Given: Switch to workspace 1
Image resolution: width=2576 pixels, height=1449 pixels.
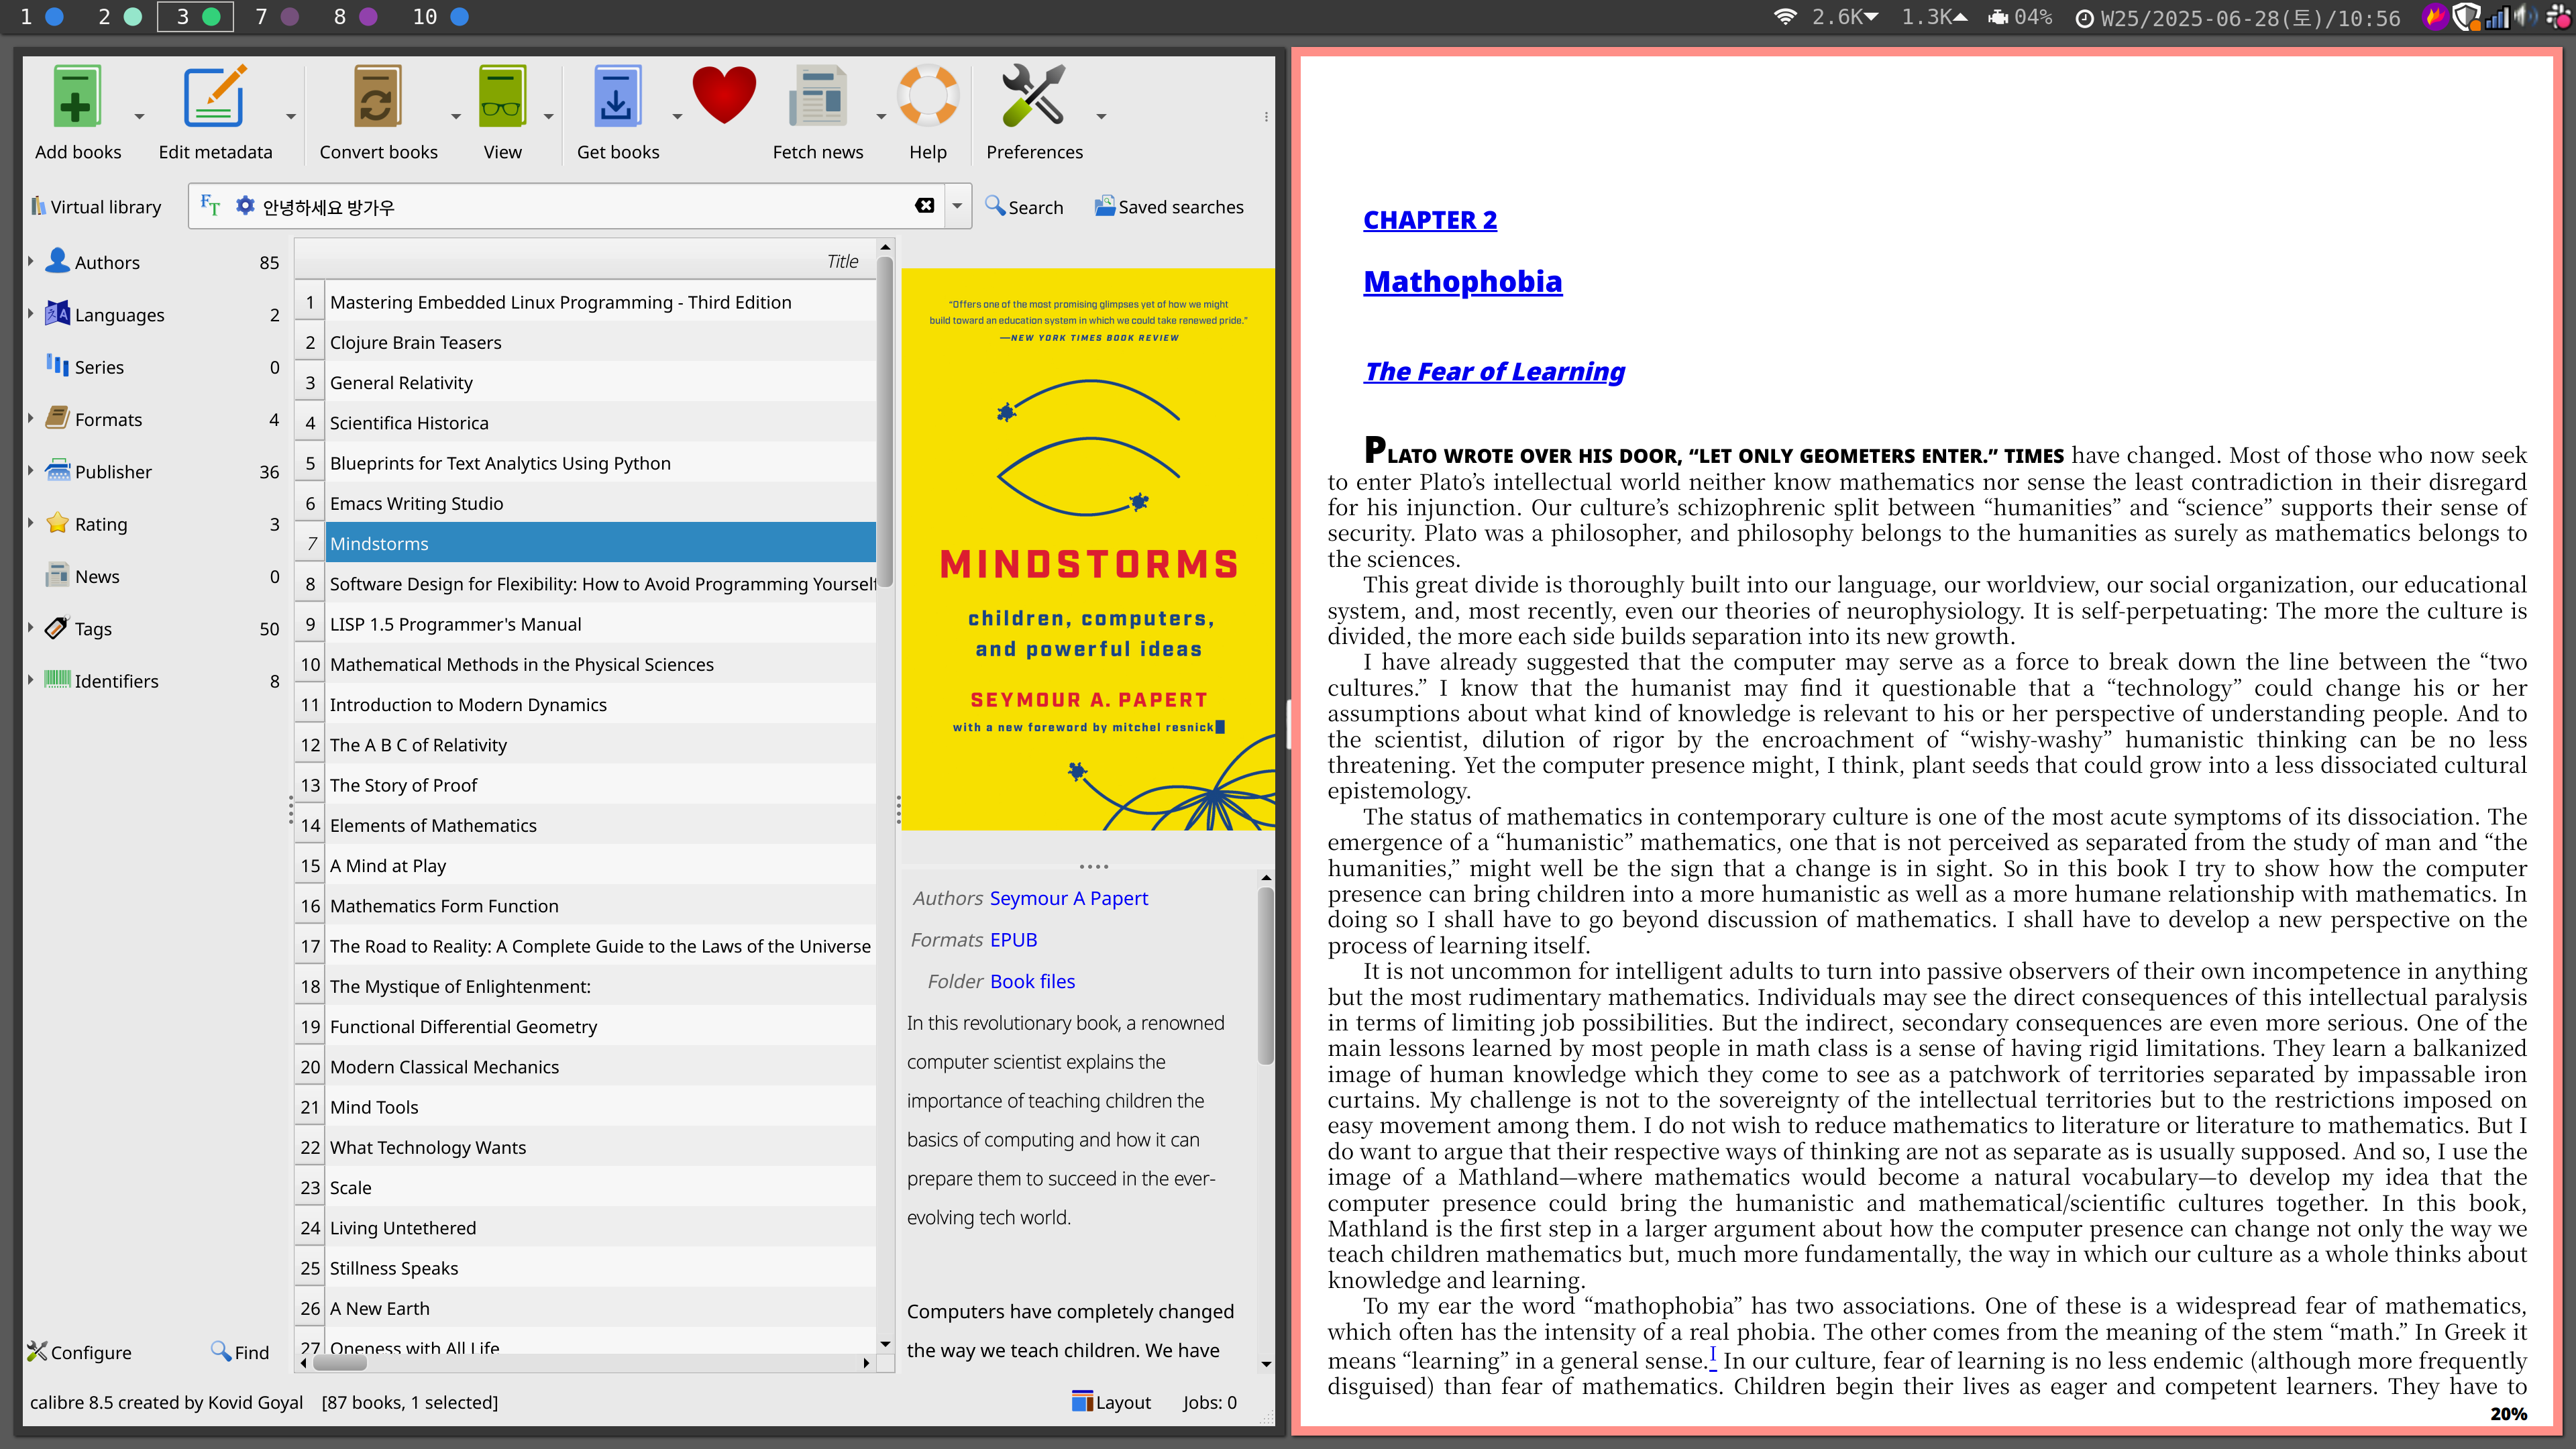Looking at the screenshot, I should tap(42, 17).
